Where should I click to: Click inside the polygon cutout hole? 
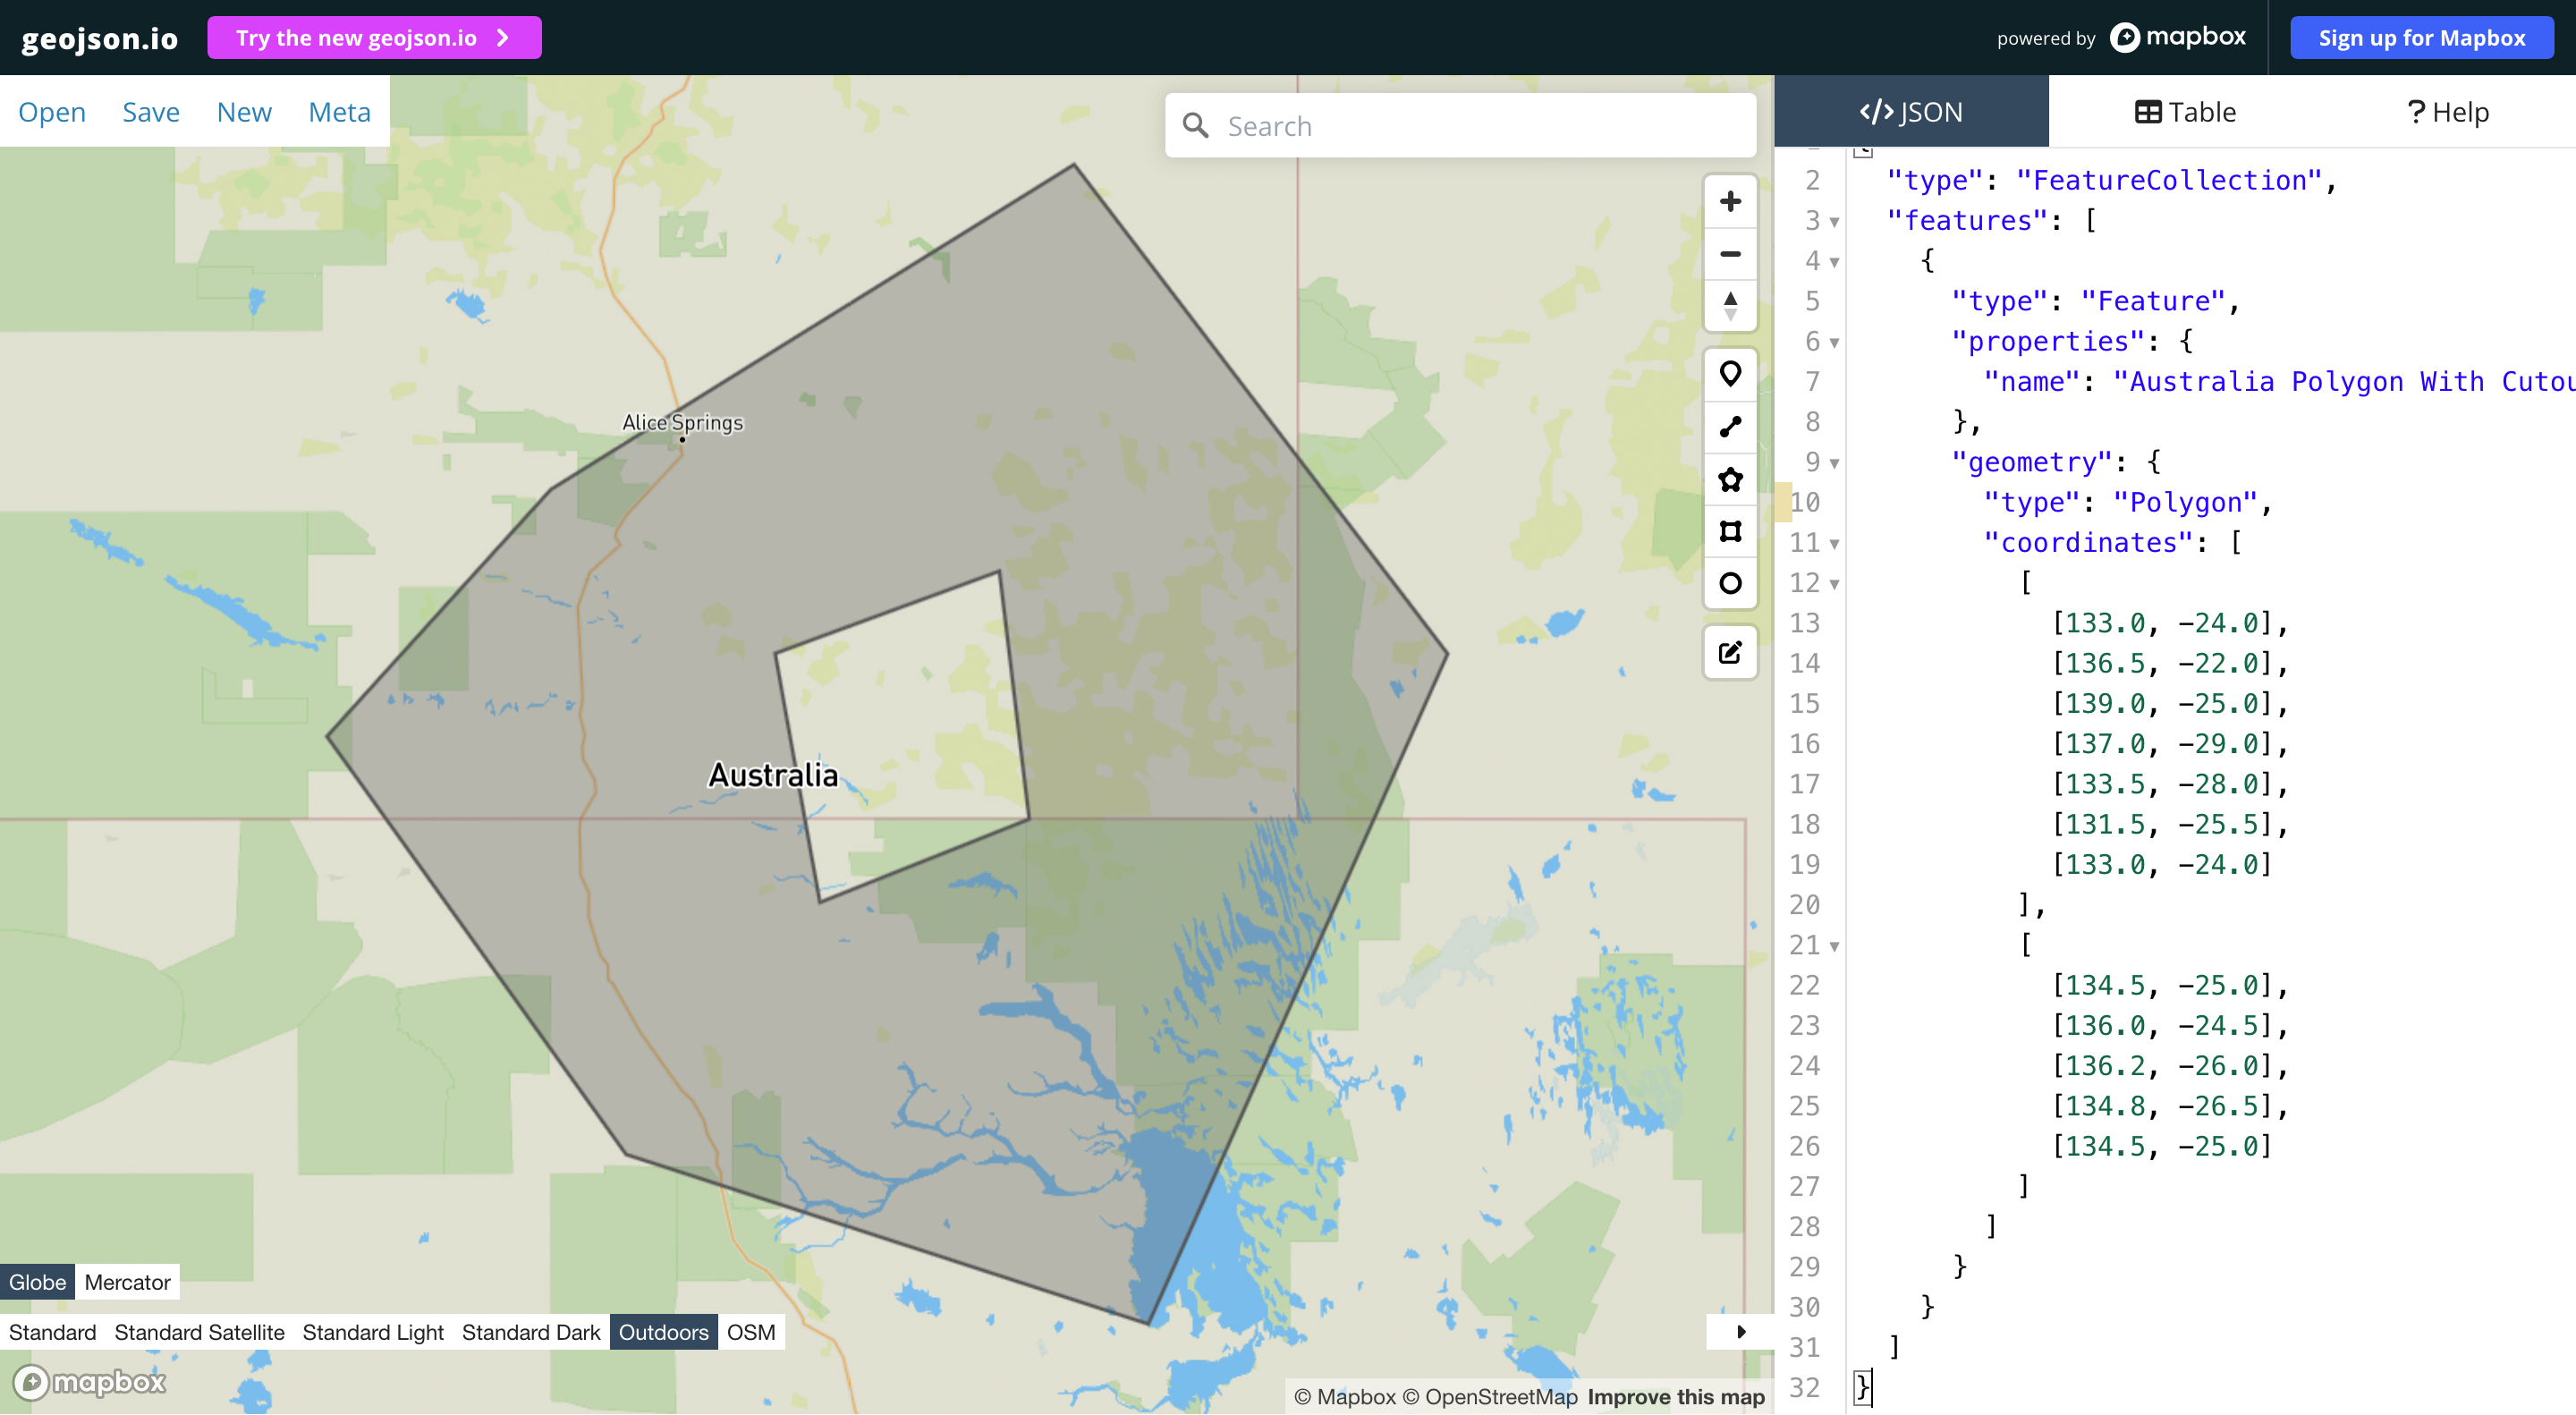(x=905, y=735)
